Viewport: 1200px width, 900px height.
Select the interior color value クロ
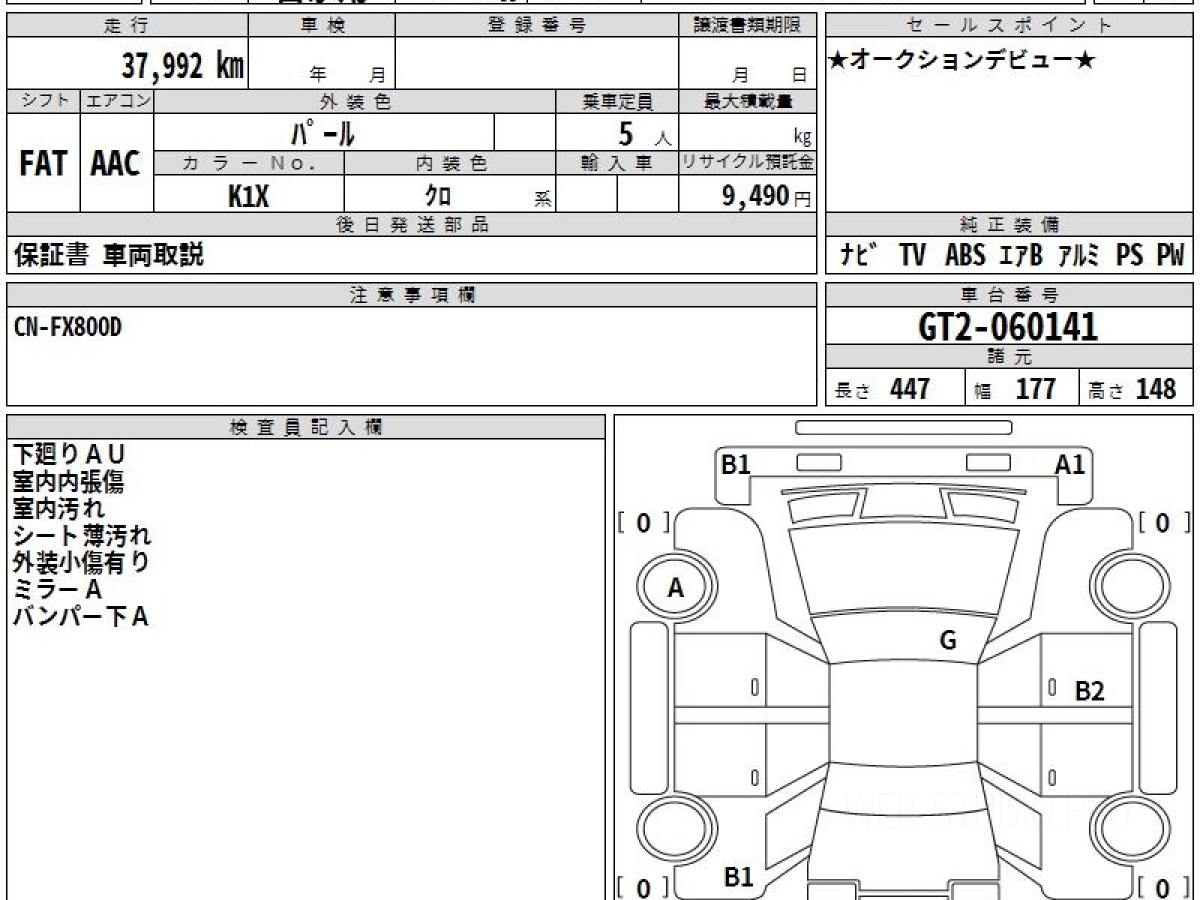click(438, 196)
